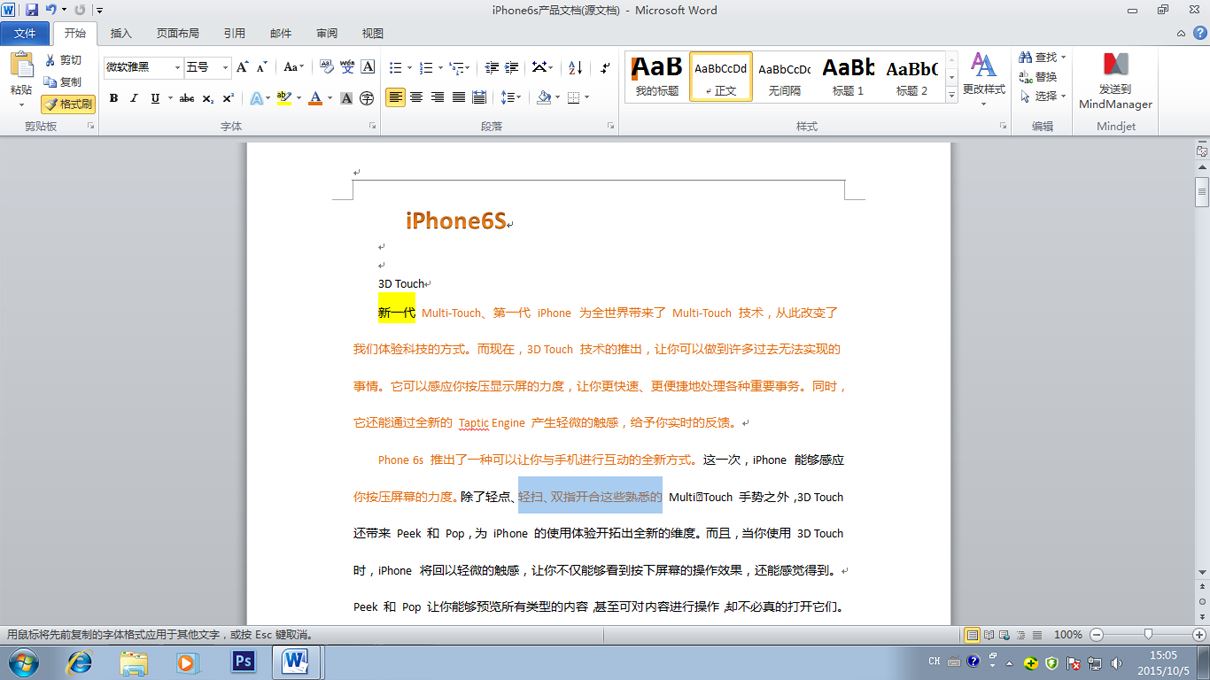1210x680 pixels.
Task: Click the Center alignment icon
Action: [x=417, y=98]
